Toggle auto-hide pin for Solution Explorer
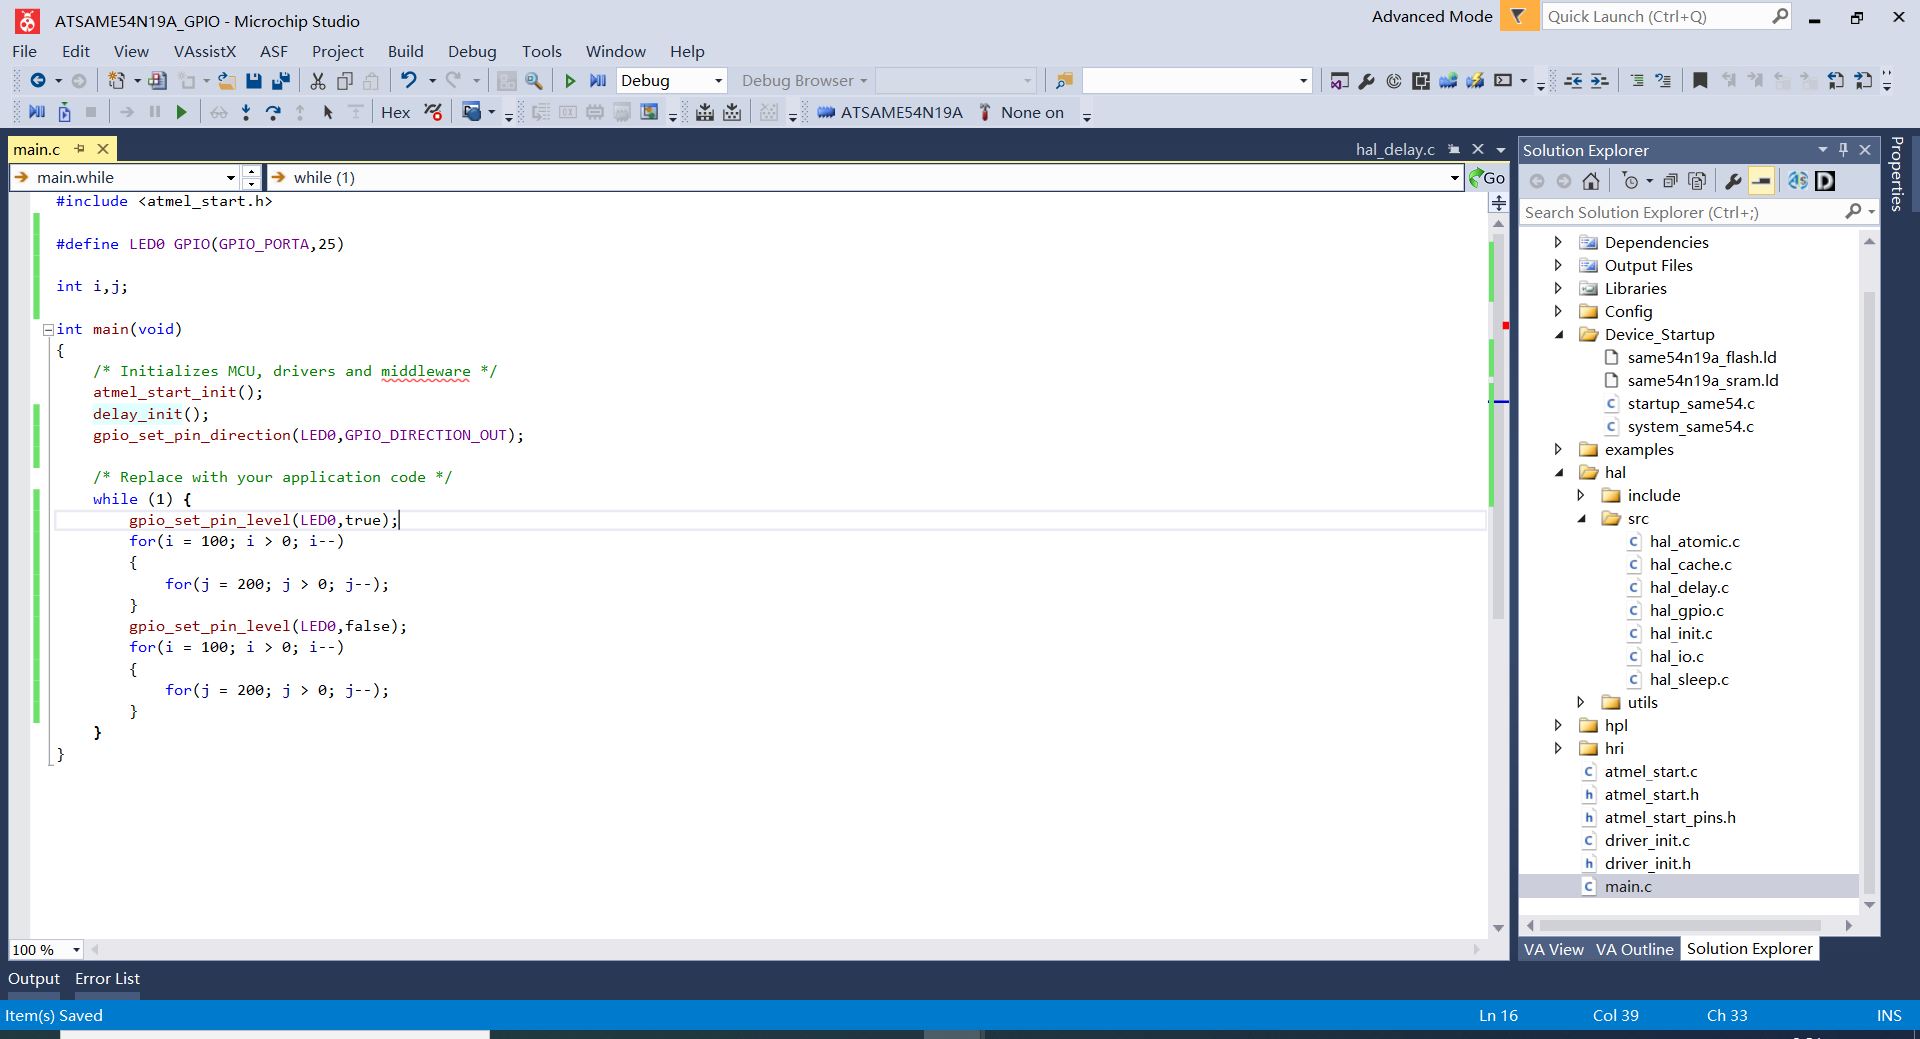 pyautogui.click(x=1843, y=149)
